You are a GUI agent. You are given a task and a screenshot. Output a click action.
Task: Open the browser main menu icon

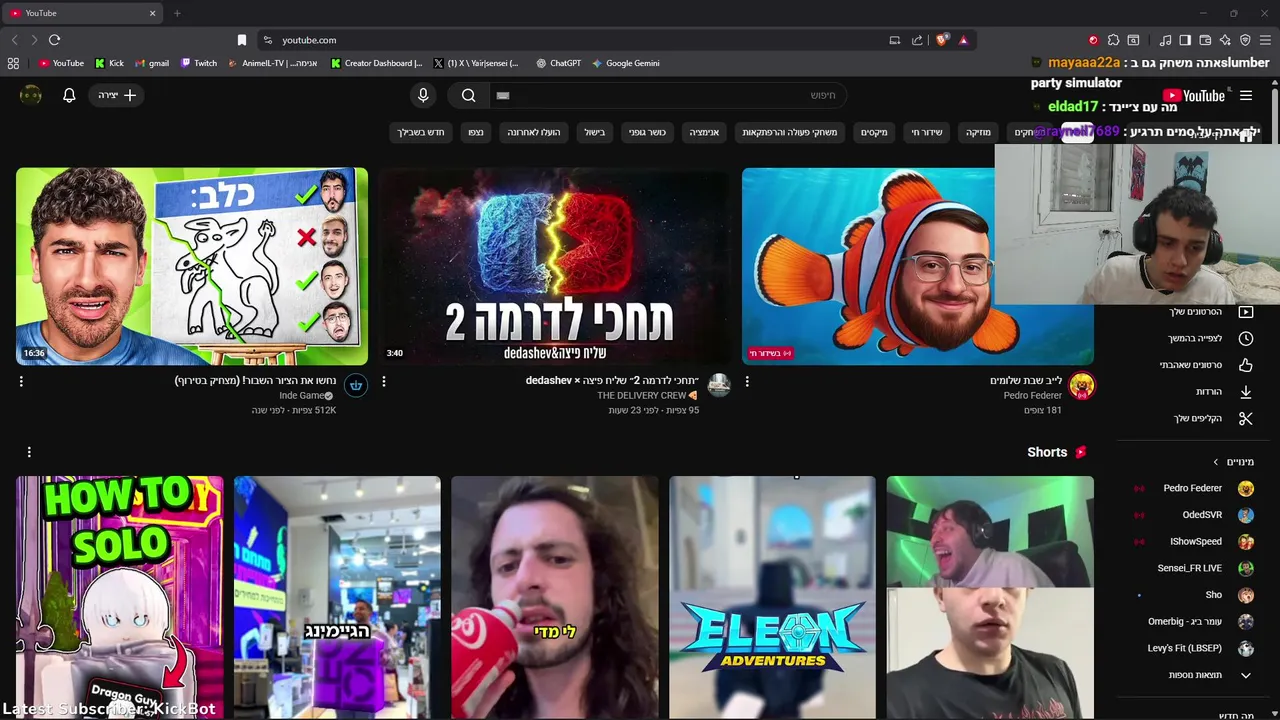click(1265, 40)
